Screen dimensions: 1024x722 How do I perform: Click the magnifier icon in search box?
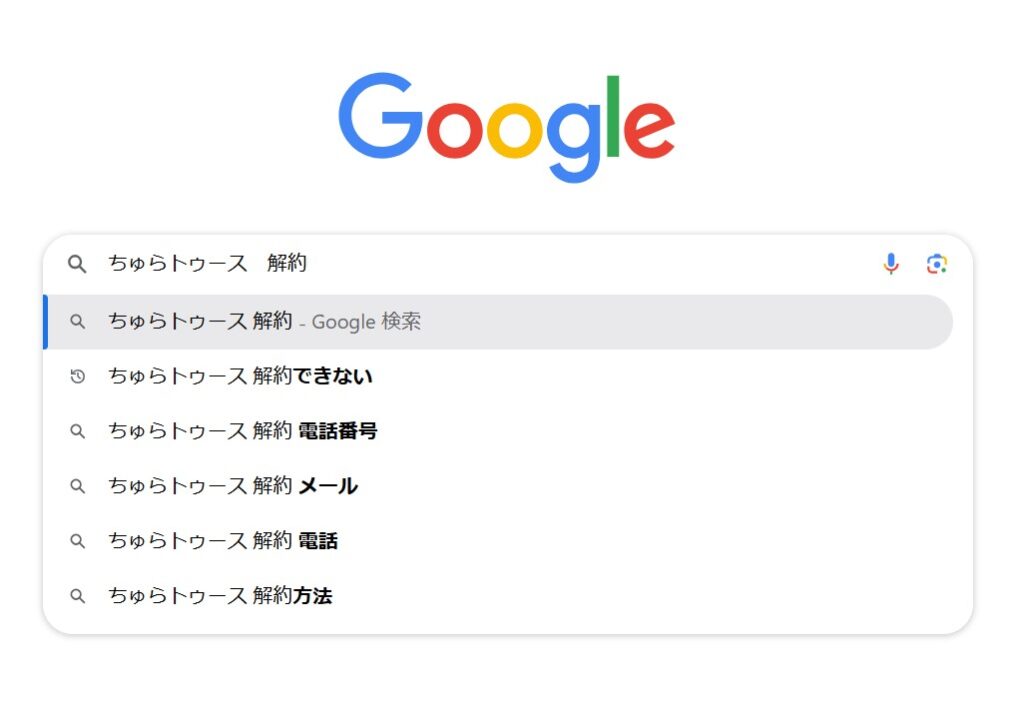[77, 264]
